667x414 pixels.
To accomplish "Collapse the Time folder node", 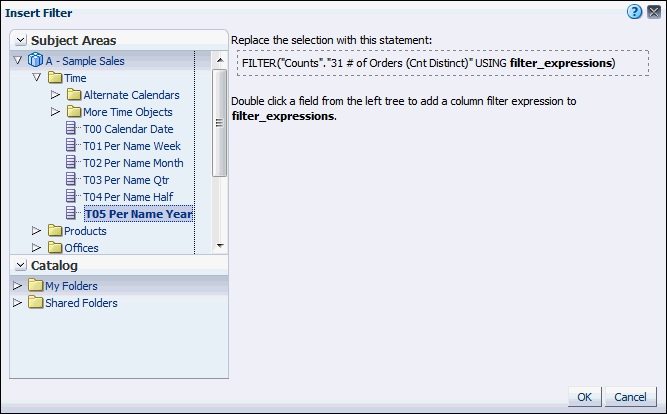I will 37,77.
